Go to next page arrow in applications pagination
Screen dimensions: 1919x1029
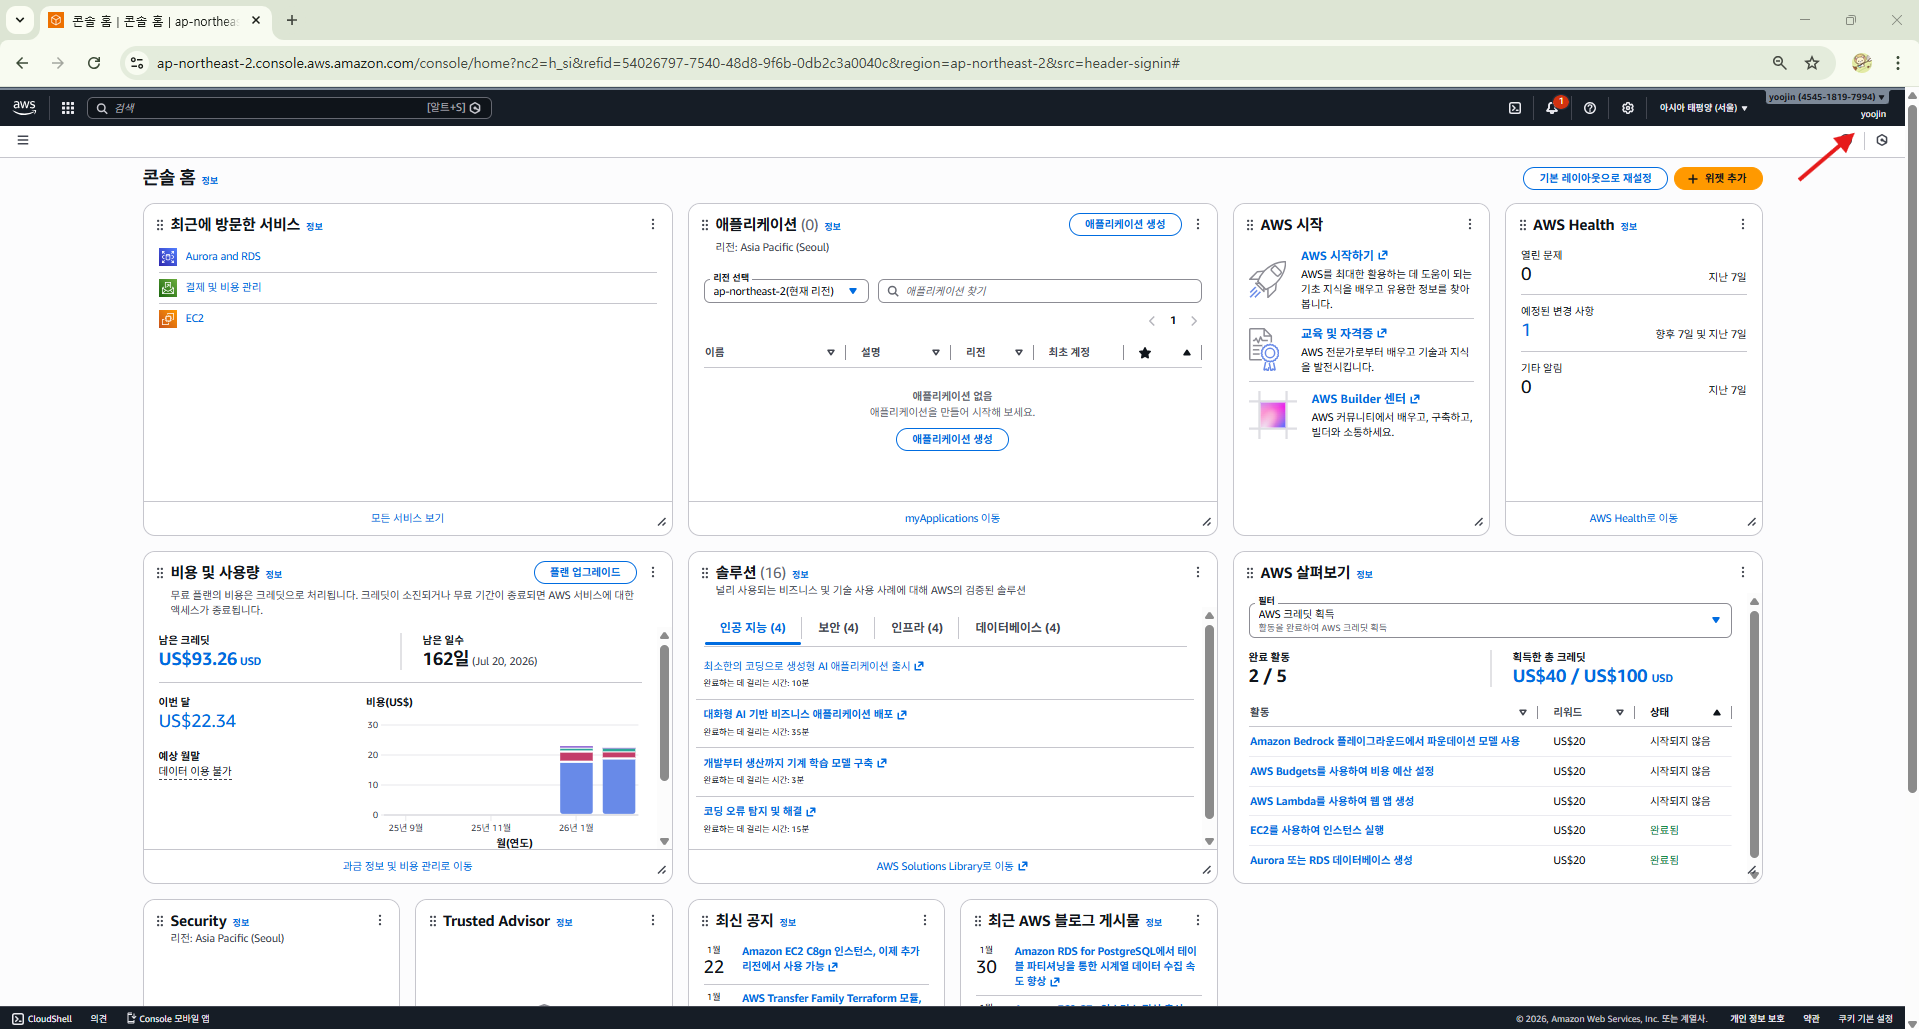[x=1194, y=321]
